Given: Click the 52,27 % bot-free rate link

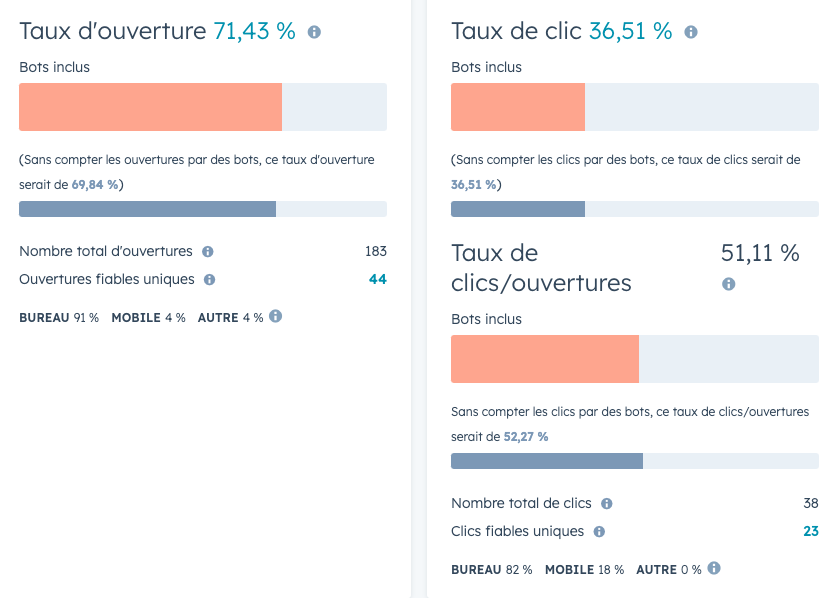Looking at the screenshot, I should [x=524, y=437].
